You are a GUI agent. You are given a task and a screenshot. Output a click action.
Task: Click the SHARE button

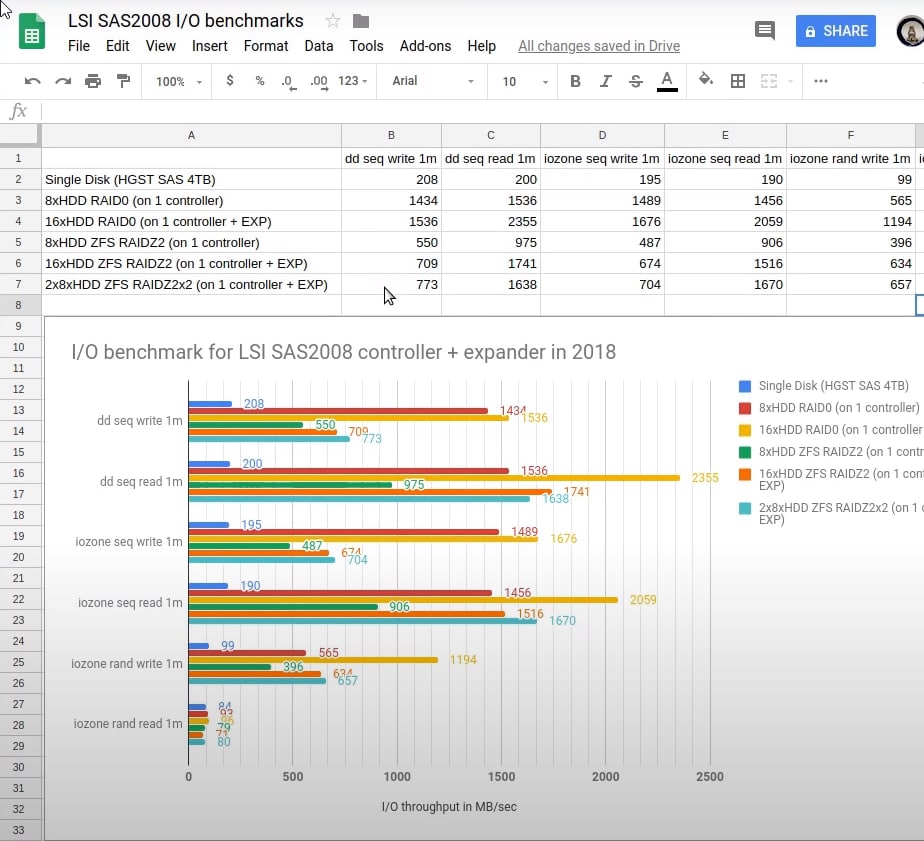click(x=835, y=31)
